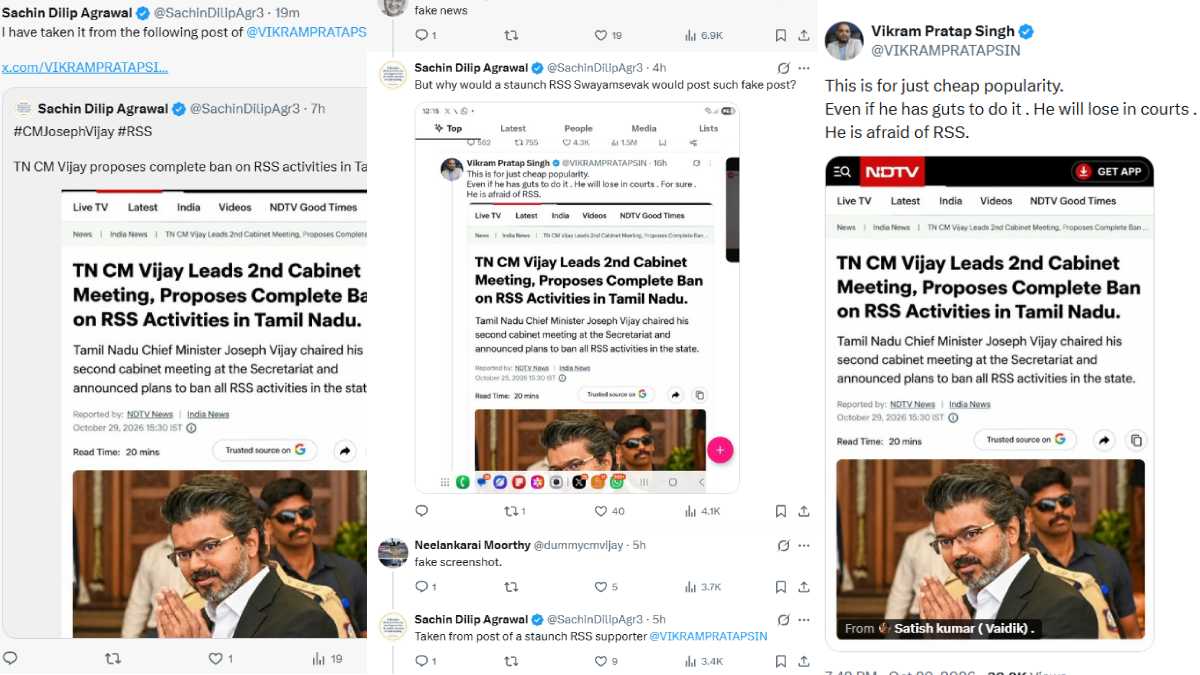Open the embedded screenshot image in Sachin's 4h tweet
Viewport: 1200px width, 675px height.
point(577,297)
